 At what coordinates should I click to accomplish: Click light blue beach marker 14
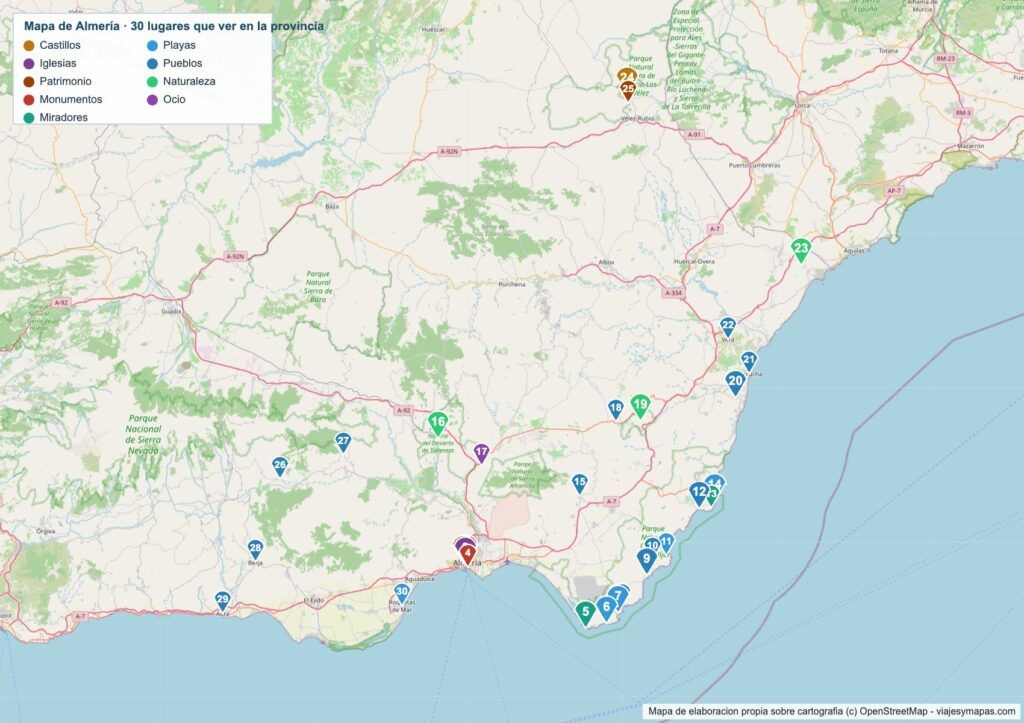click(x=716, y=481)
